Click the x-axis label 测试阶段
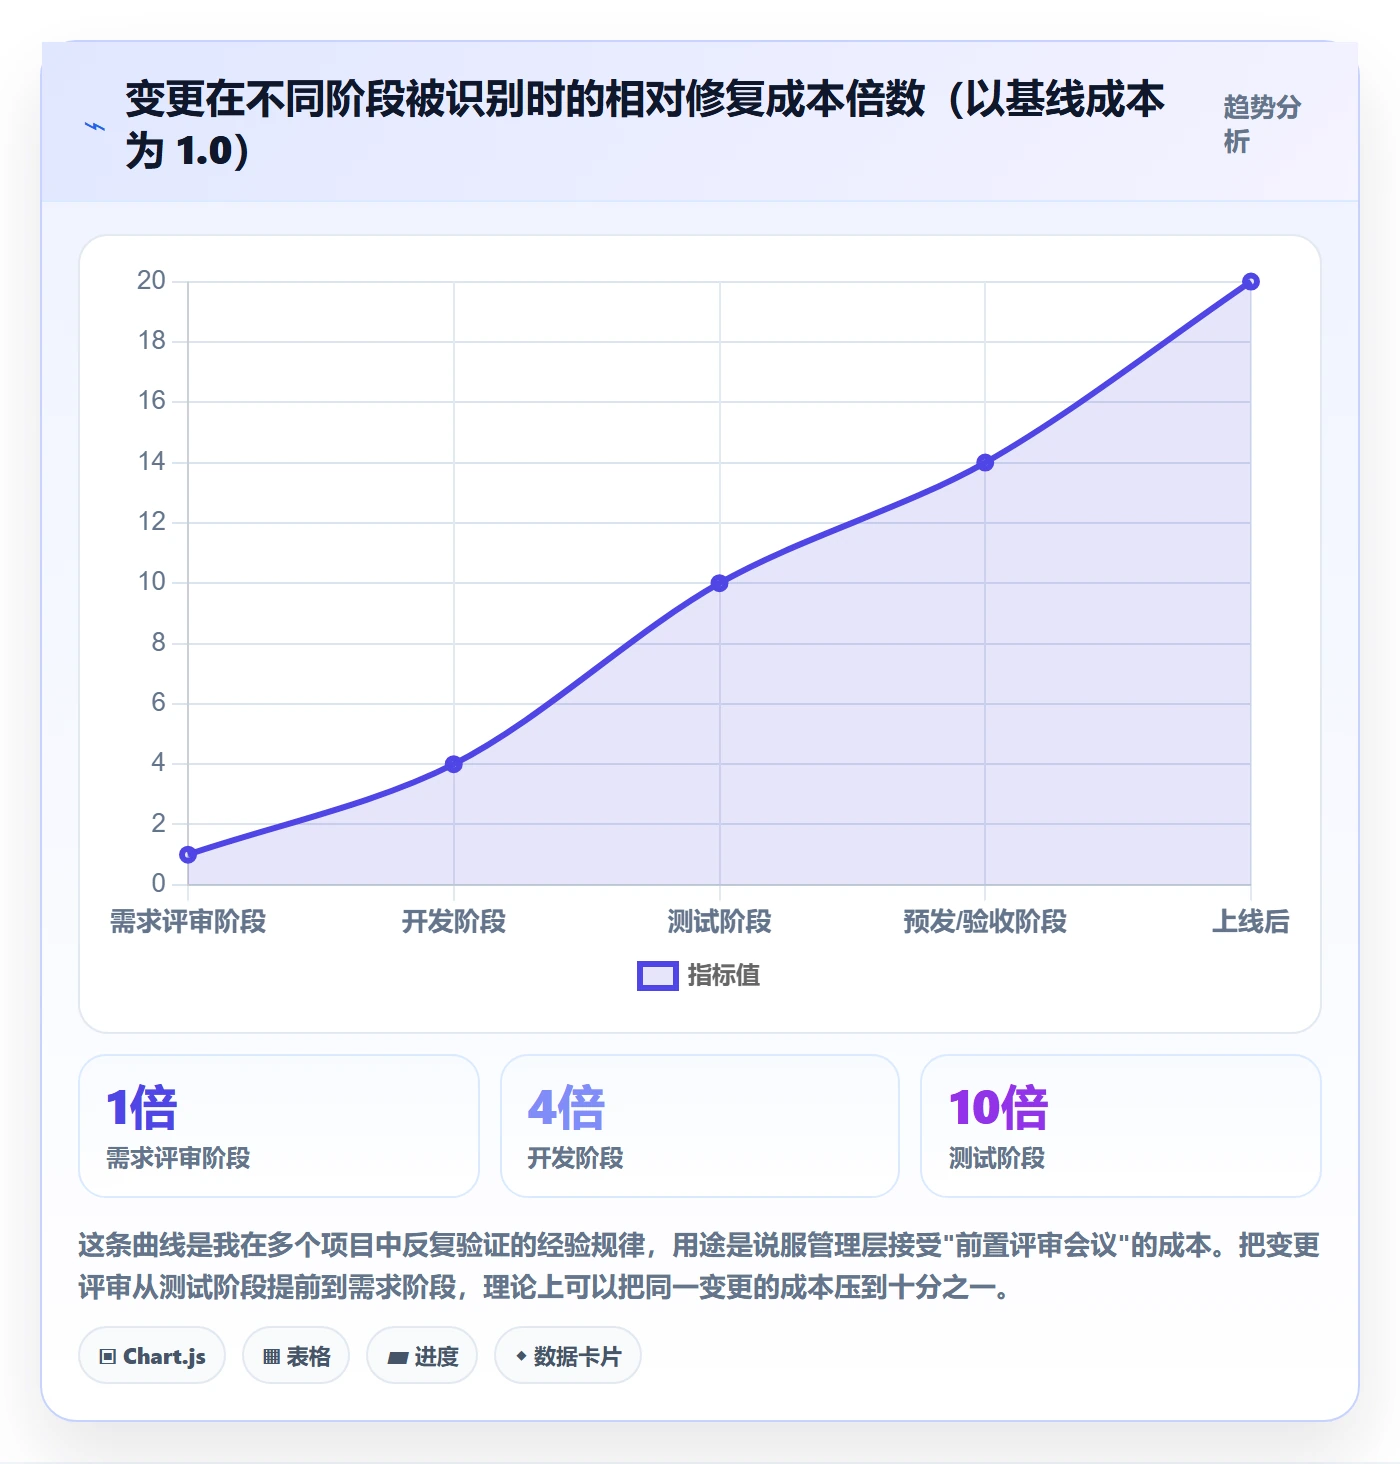Viewport: 1400px width, 1464px height. click(720, 922)
